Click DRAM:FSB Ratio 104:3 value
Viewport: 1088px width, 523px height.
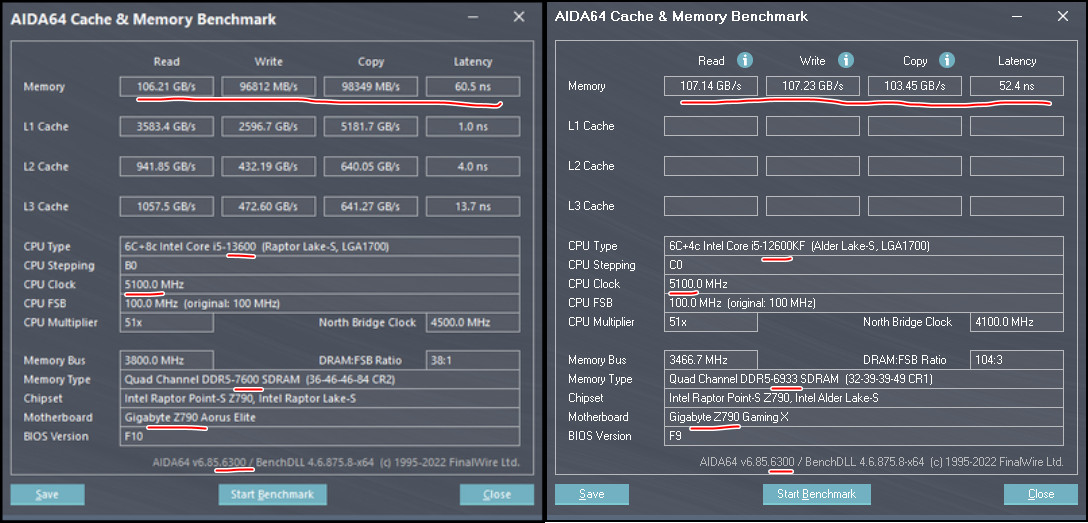(x=1017, y=360)
